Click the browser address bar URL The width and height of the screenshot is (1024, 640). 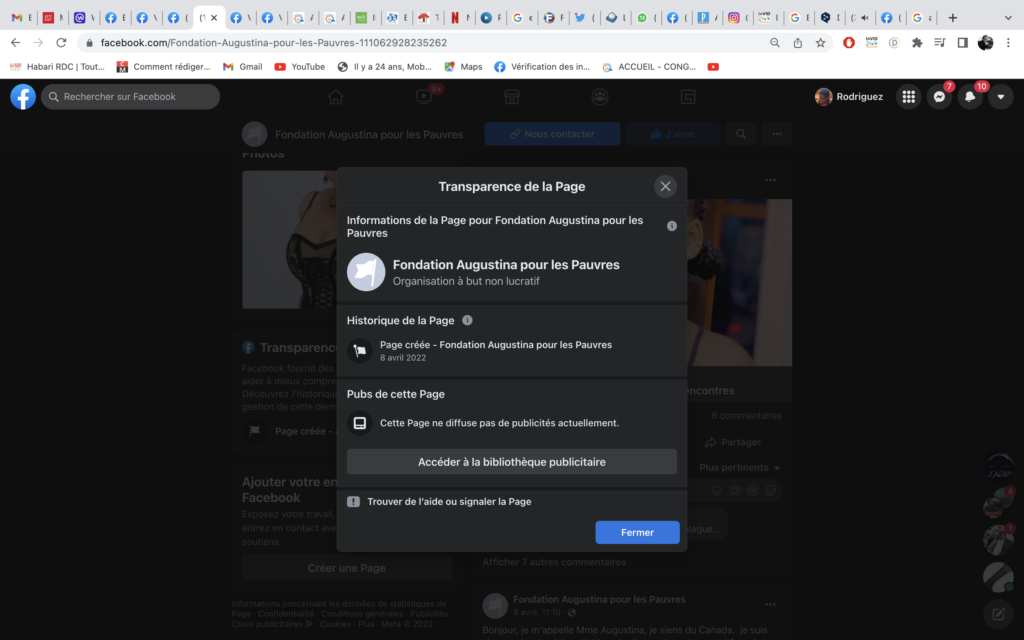click(274, 42)
